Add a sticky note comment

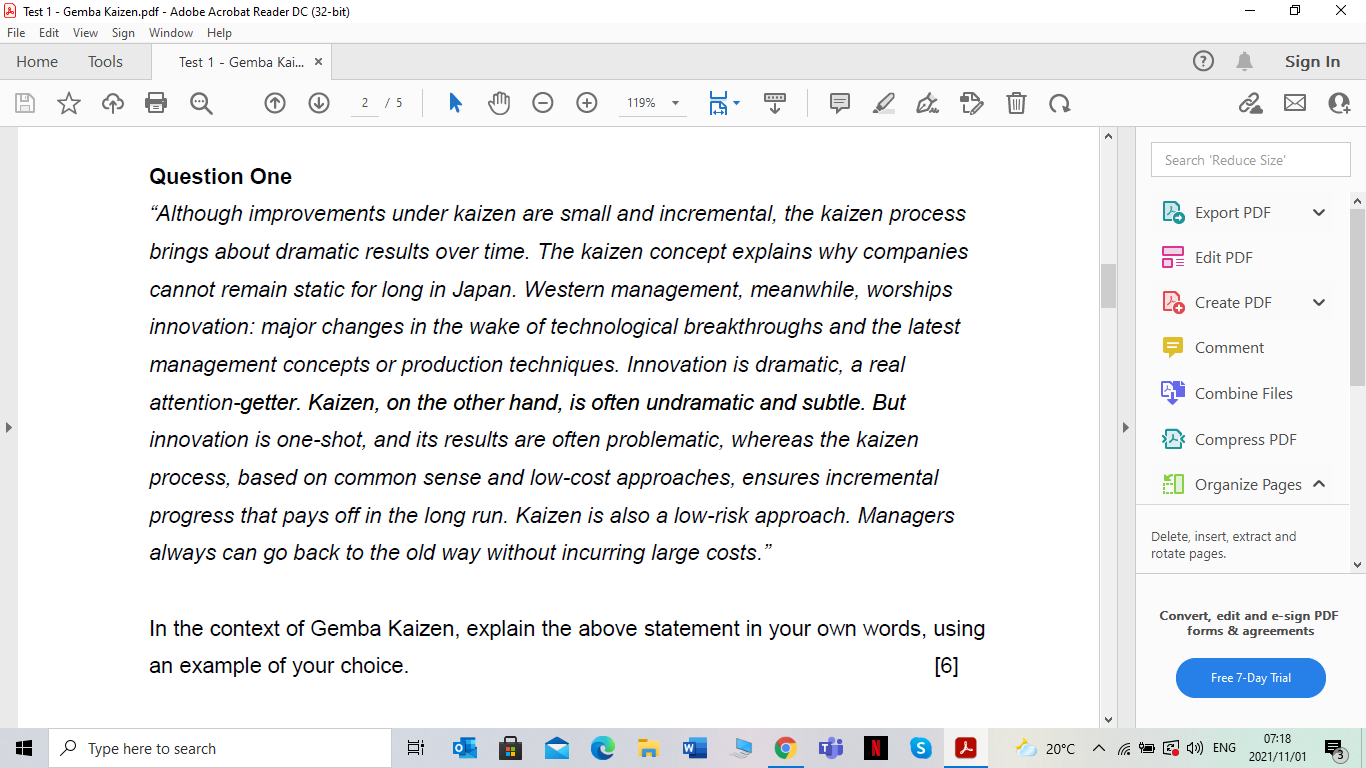point(839,103)
